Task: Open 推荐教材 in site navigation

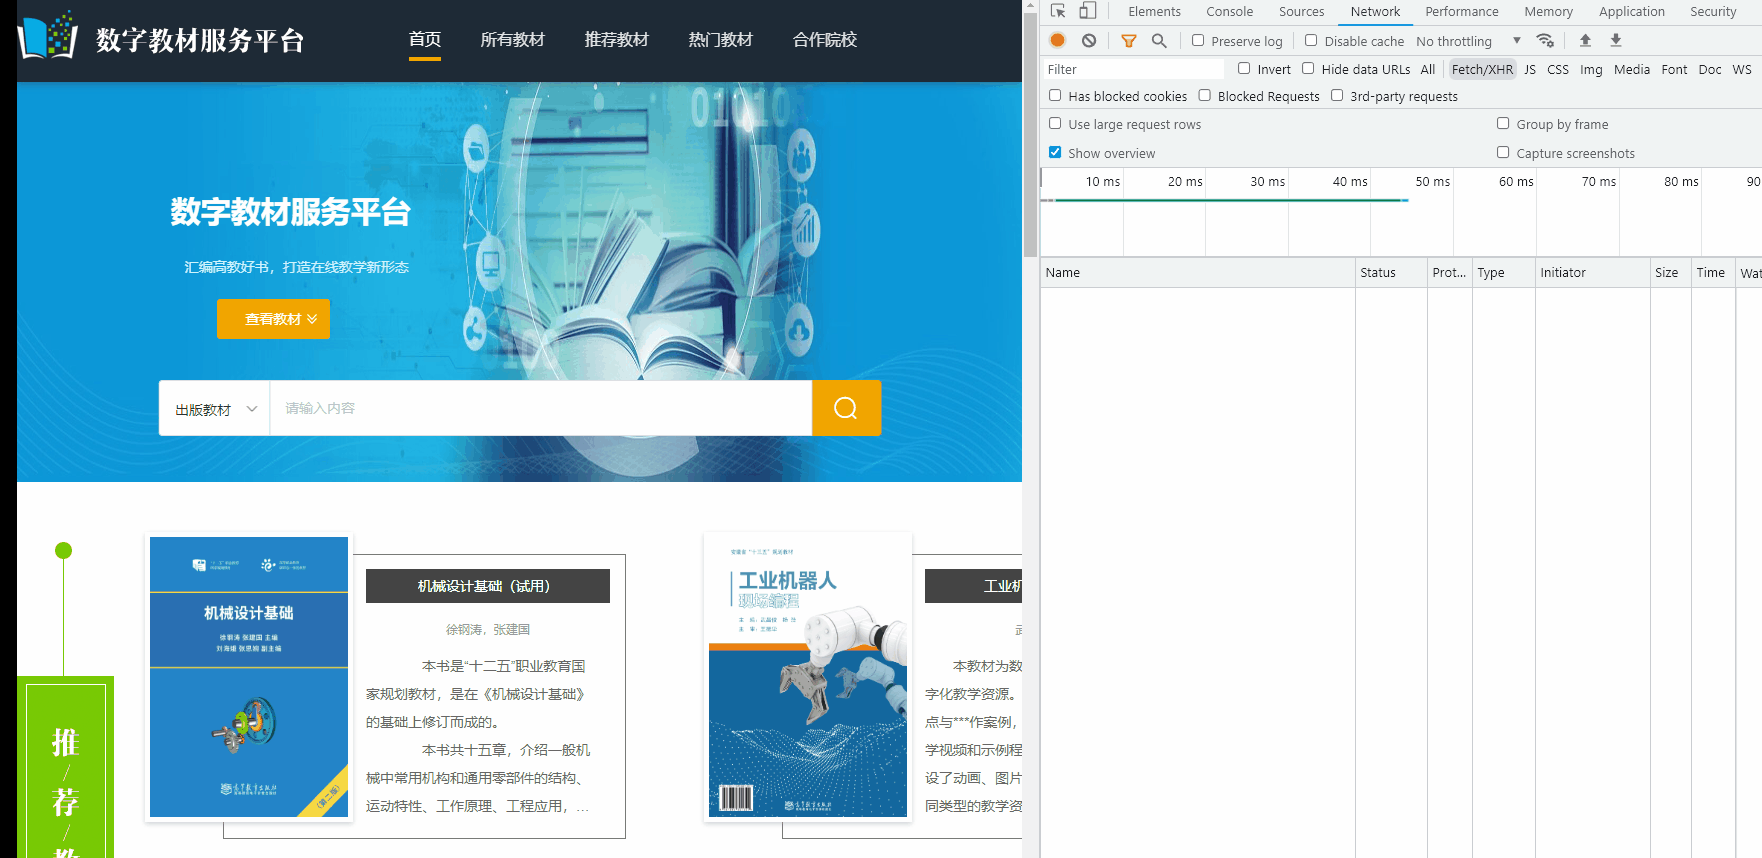Action: (617, 40)
